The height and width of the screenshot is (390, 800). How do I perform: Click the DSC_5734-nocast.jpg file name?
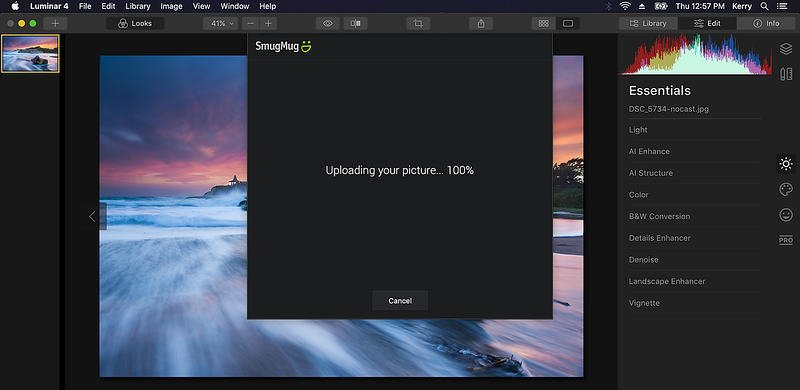(x=668, y=109)
